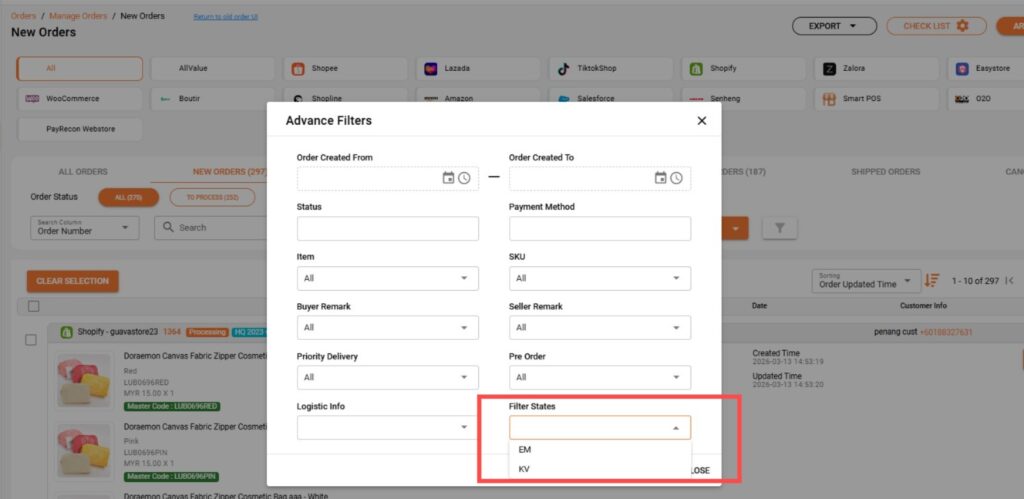Go to first page of orders
The height and width of the screenshot is (499, 1024).
click(1010, 281)
